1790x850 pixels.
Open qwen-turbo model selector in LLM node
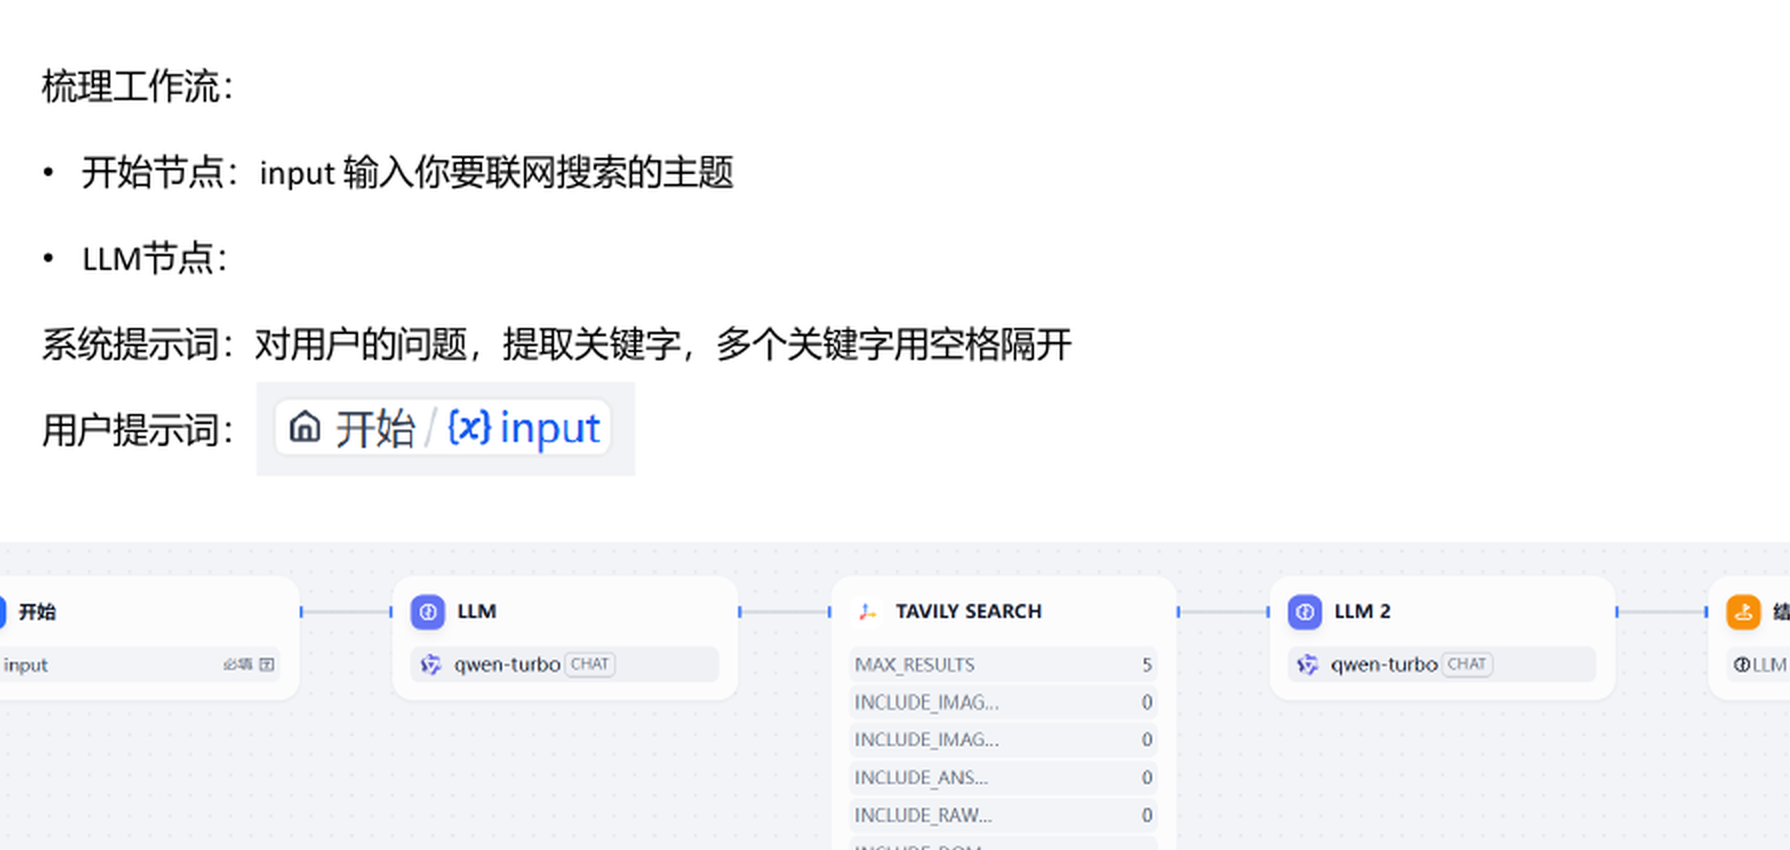[565, 665]
